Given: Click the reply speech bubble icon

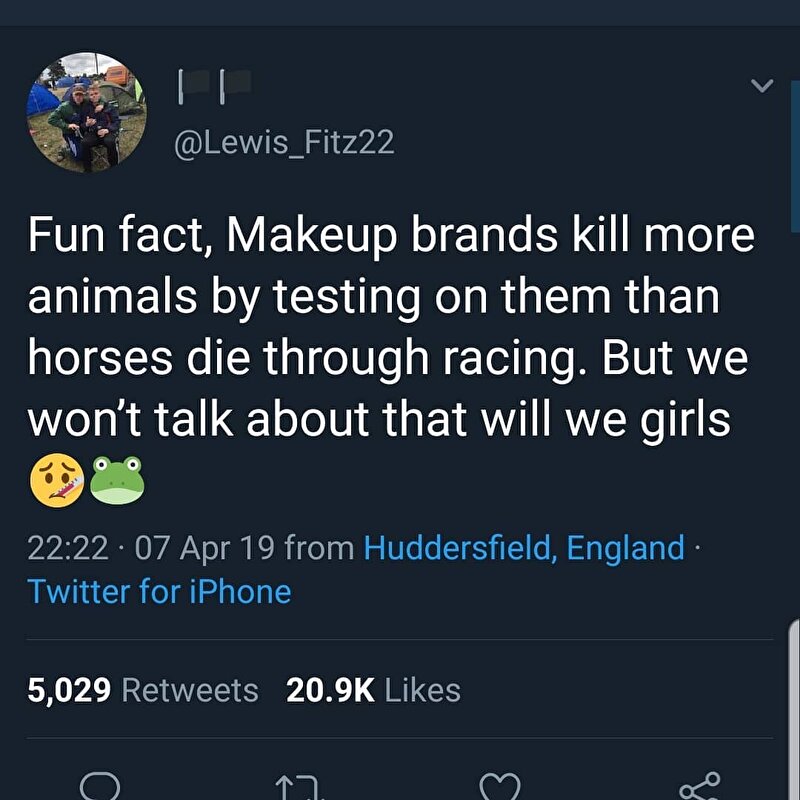Looking at the screenshot, I should coord(98,788).
